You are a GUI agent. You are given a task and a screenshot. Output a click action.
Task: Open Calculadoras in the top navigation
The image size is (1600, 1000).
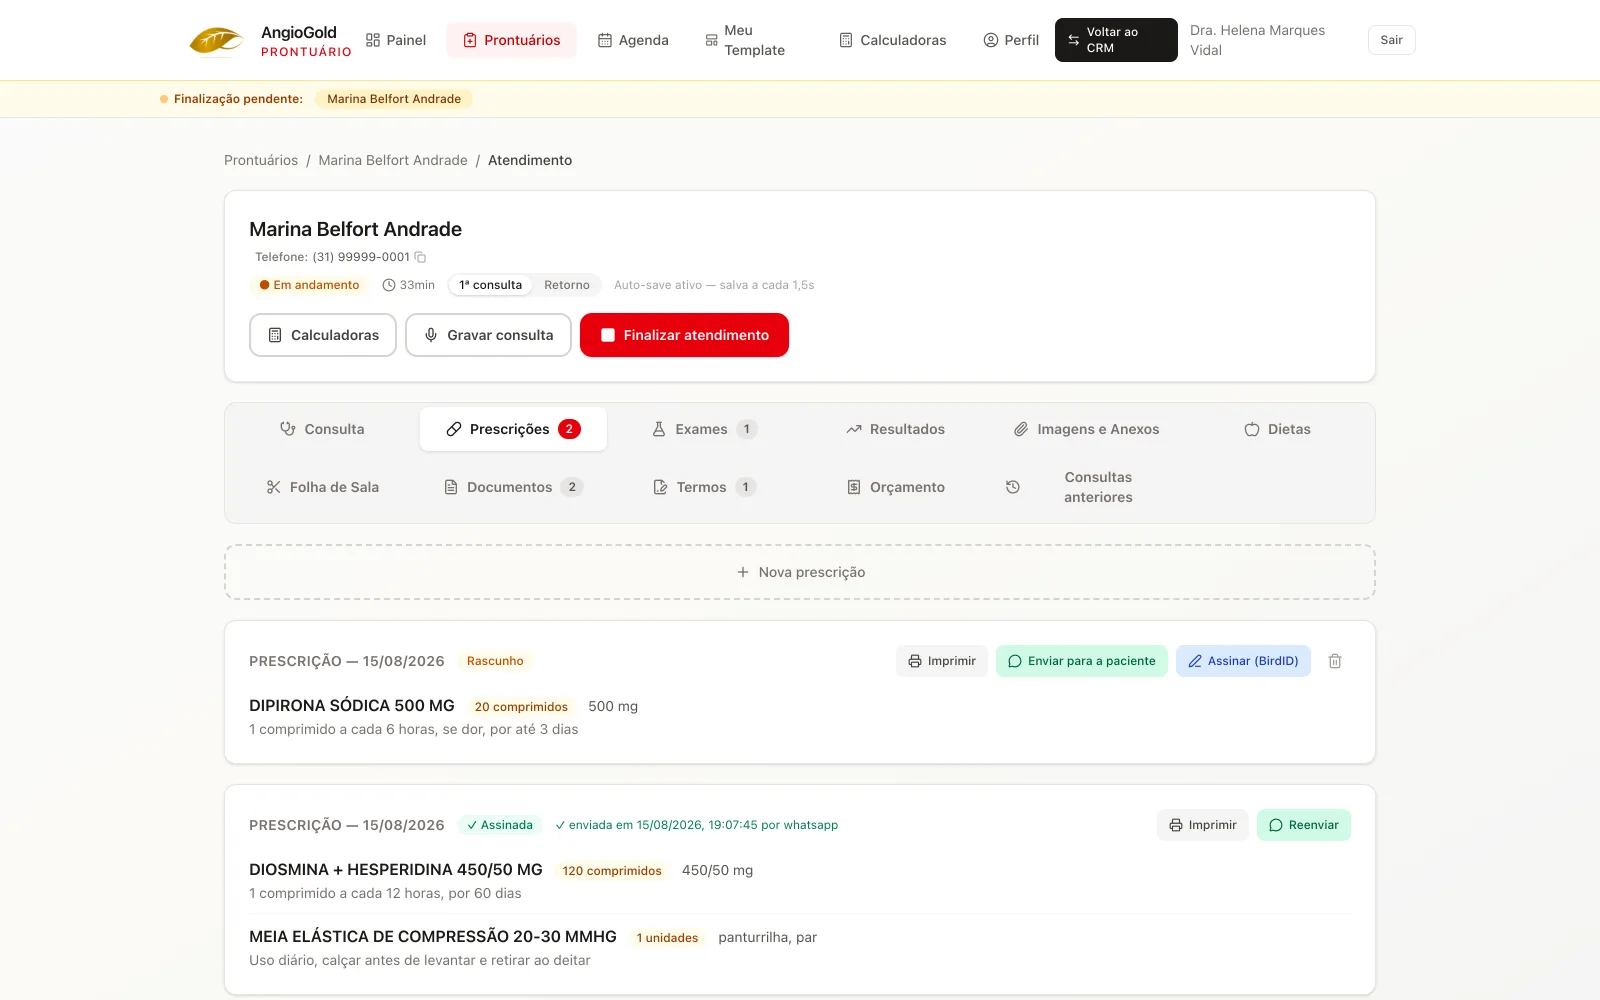click(893, 40)
